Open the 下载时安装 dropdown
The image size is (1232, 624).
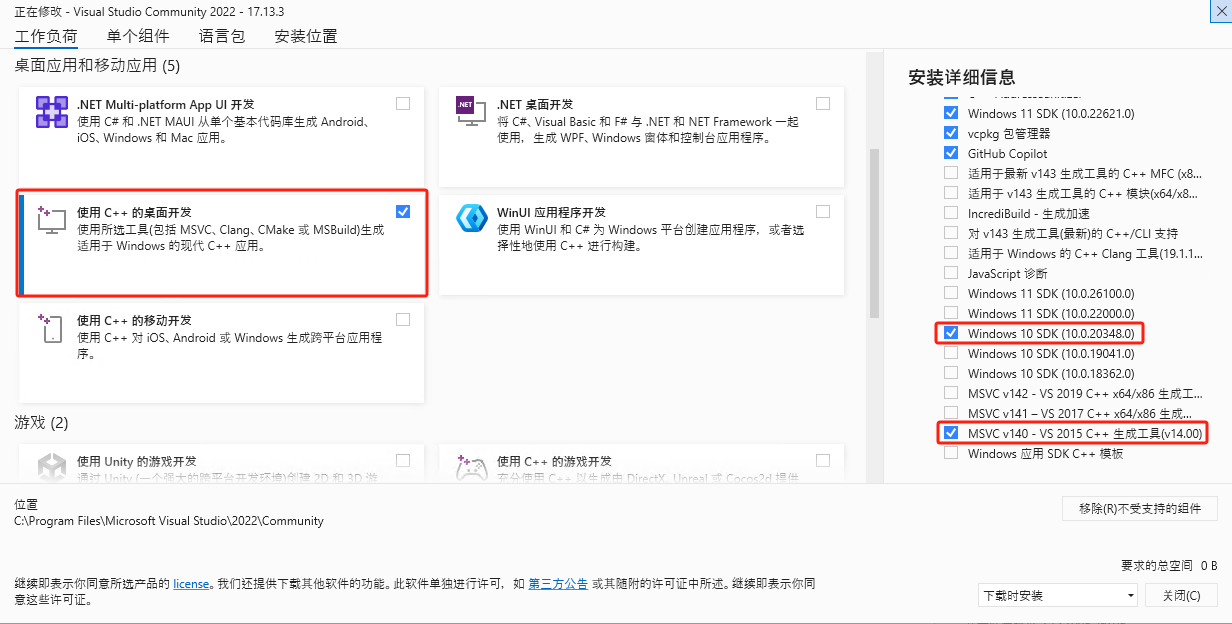(x=1058, y=595)
